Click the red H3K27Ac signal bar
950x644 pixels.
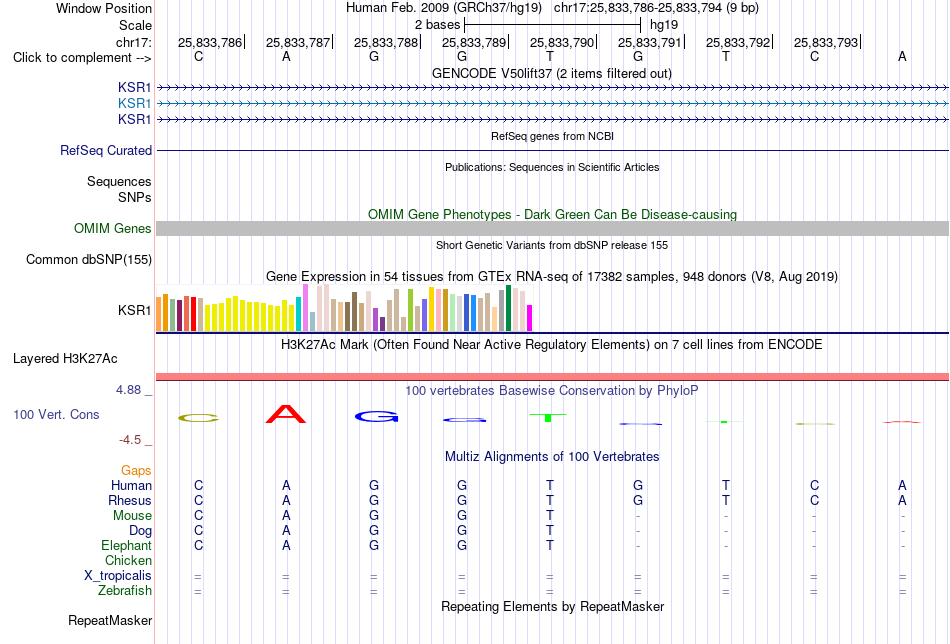[553, 377]
